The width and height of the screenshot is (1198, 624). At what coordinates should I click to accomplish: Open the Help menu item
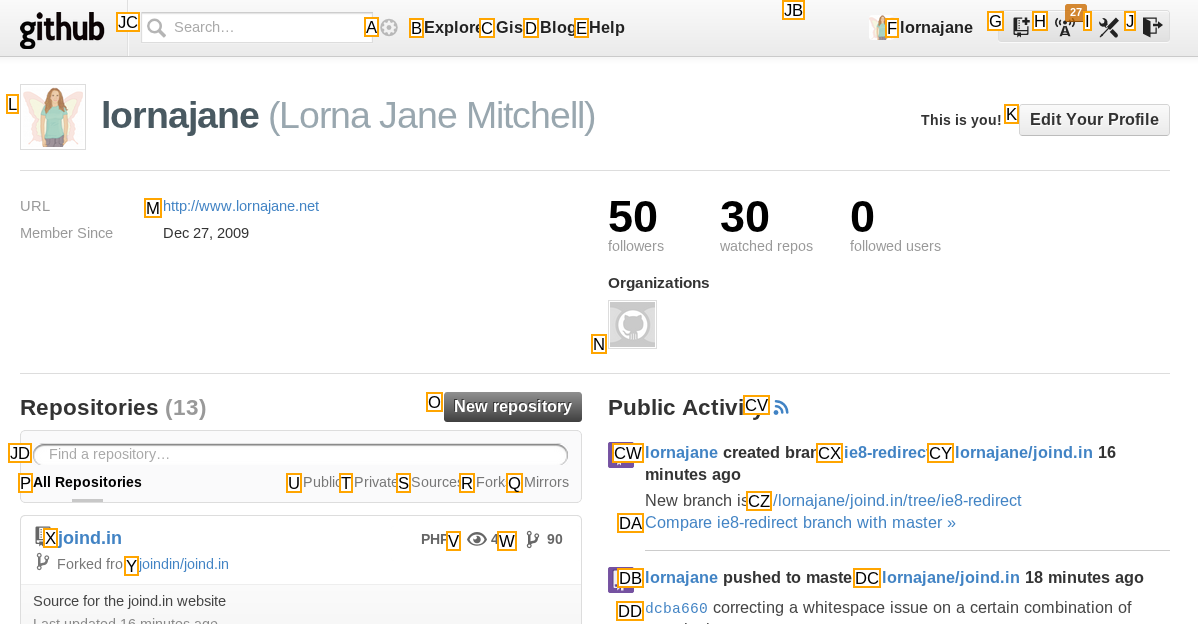point(607,27)
